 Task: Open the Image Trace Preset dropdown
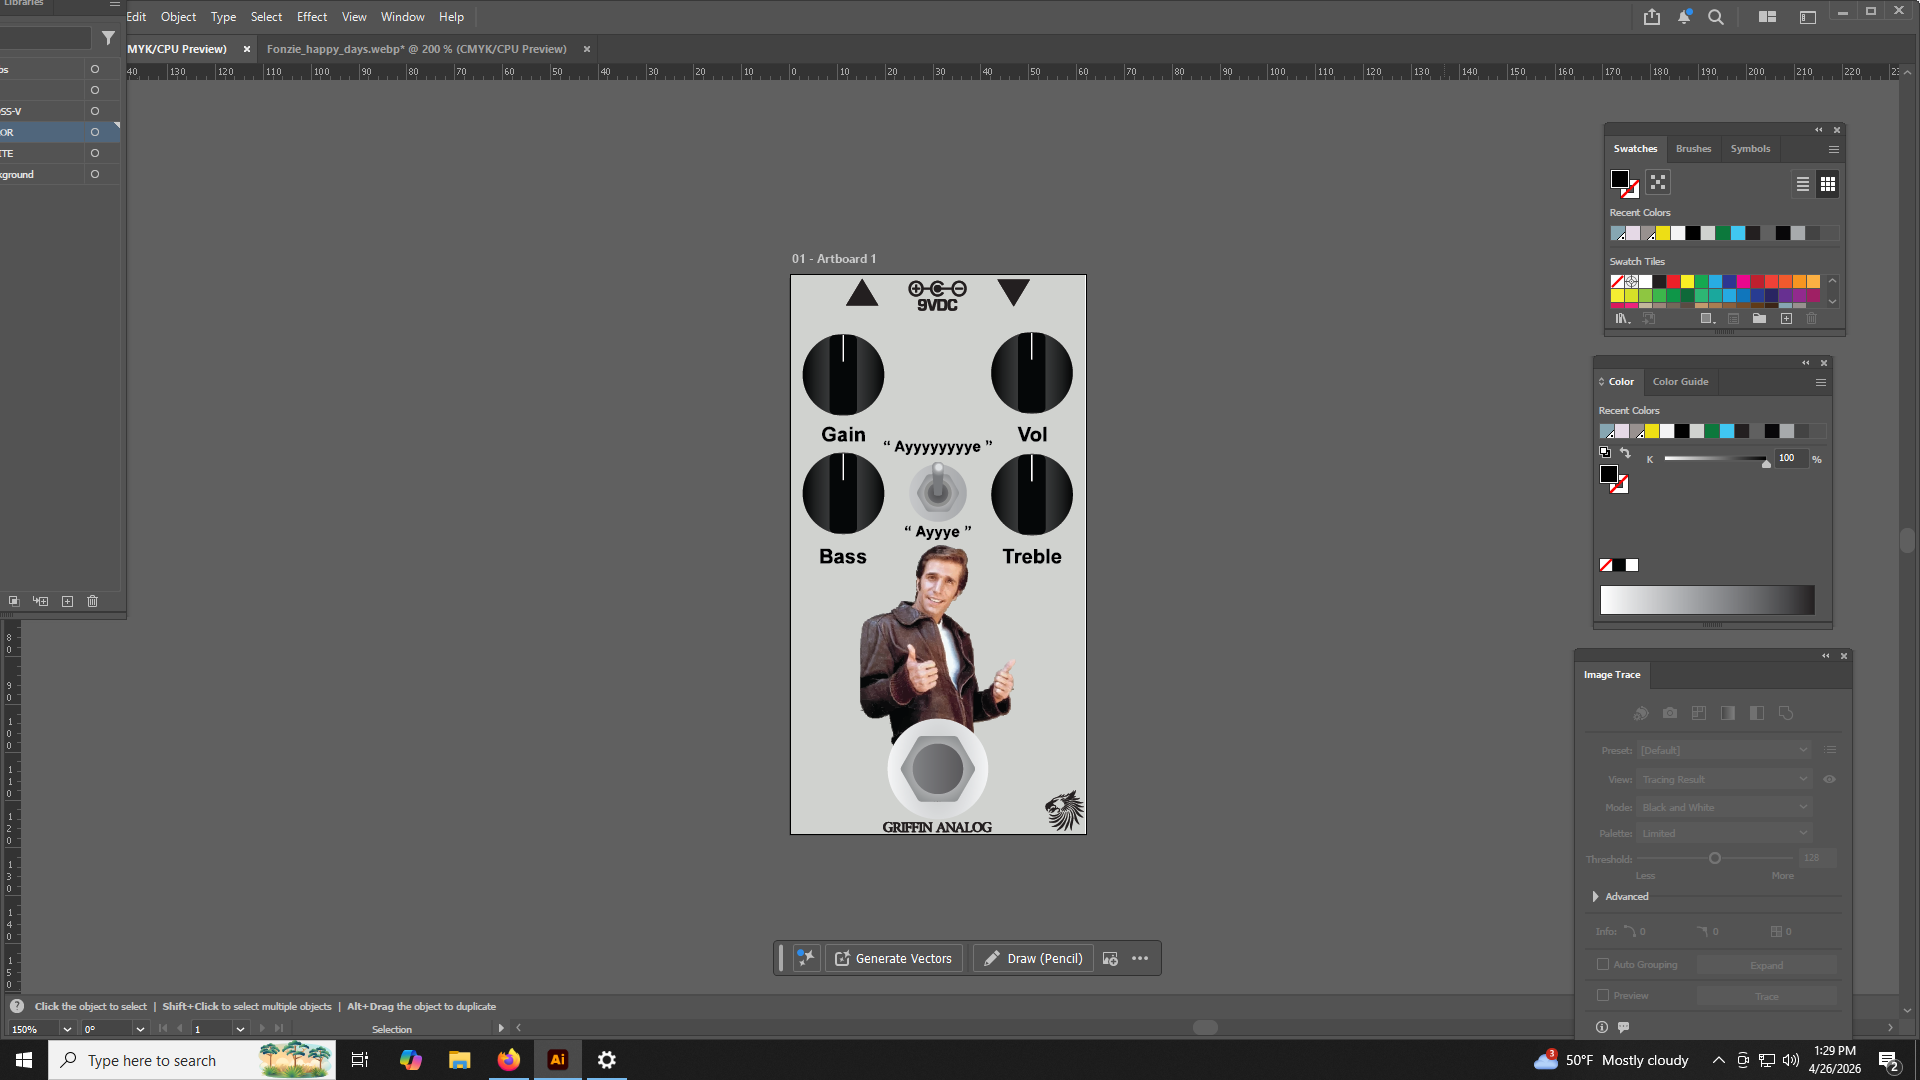1724,751
